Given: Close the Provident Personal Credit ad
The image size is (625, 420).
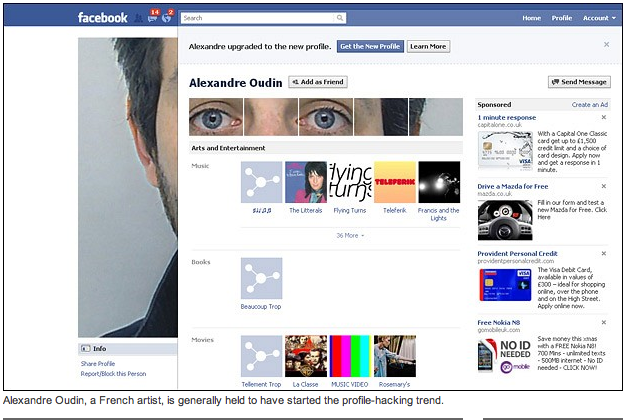Looking at the screenshot, I should [603, 252].
